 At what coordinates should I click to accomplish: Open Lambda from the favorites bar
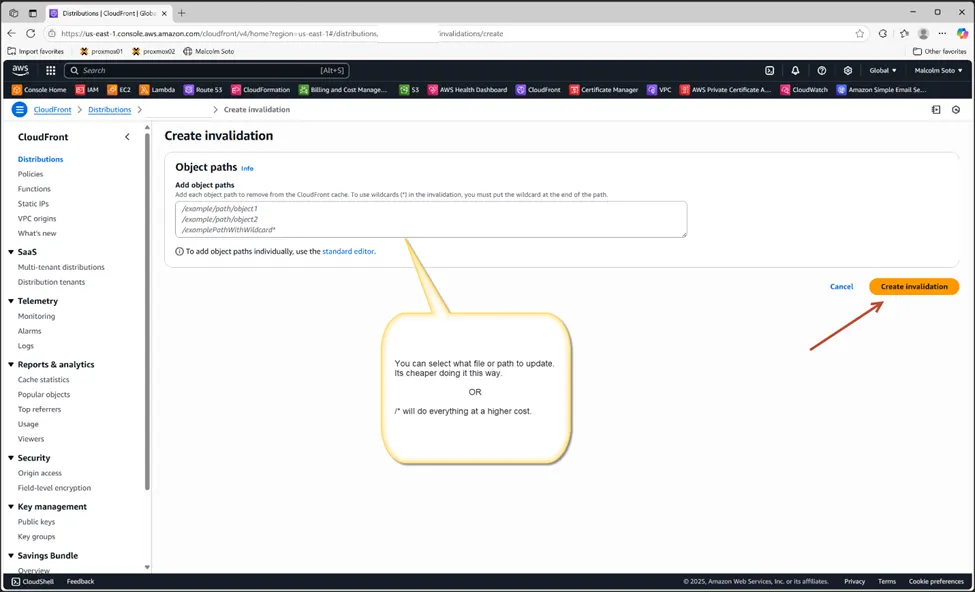tap(160, 89)
